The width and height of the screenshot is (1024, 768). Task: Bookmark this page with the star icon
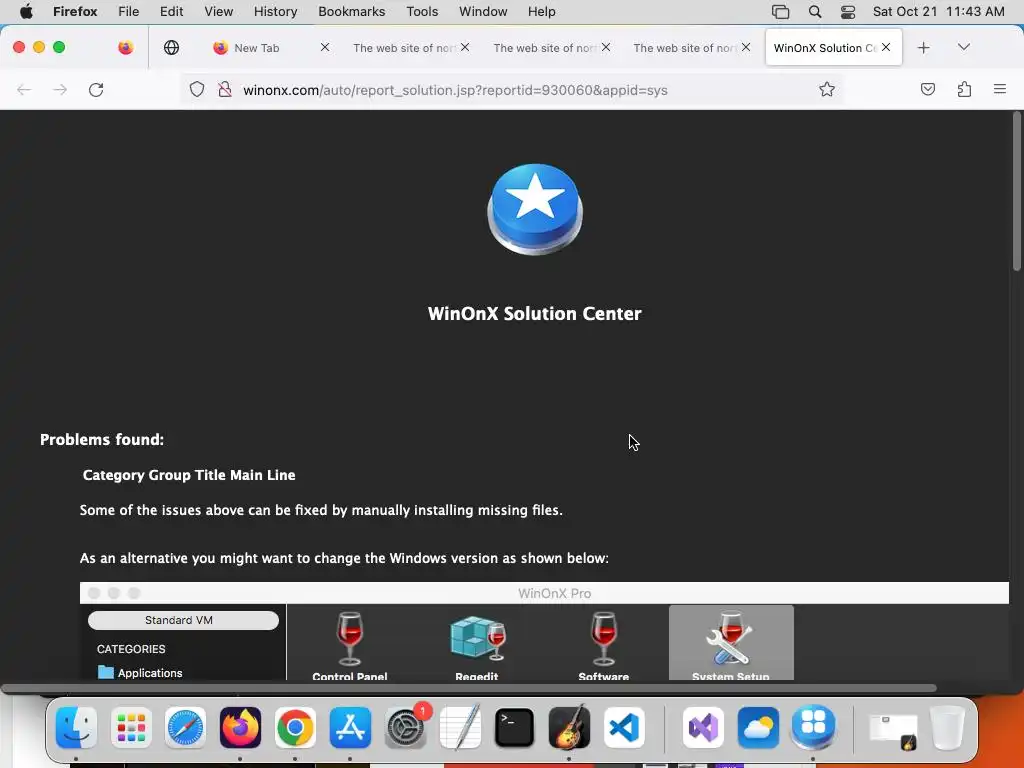click(827, 89)
